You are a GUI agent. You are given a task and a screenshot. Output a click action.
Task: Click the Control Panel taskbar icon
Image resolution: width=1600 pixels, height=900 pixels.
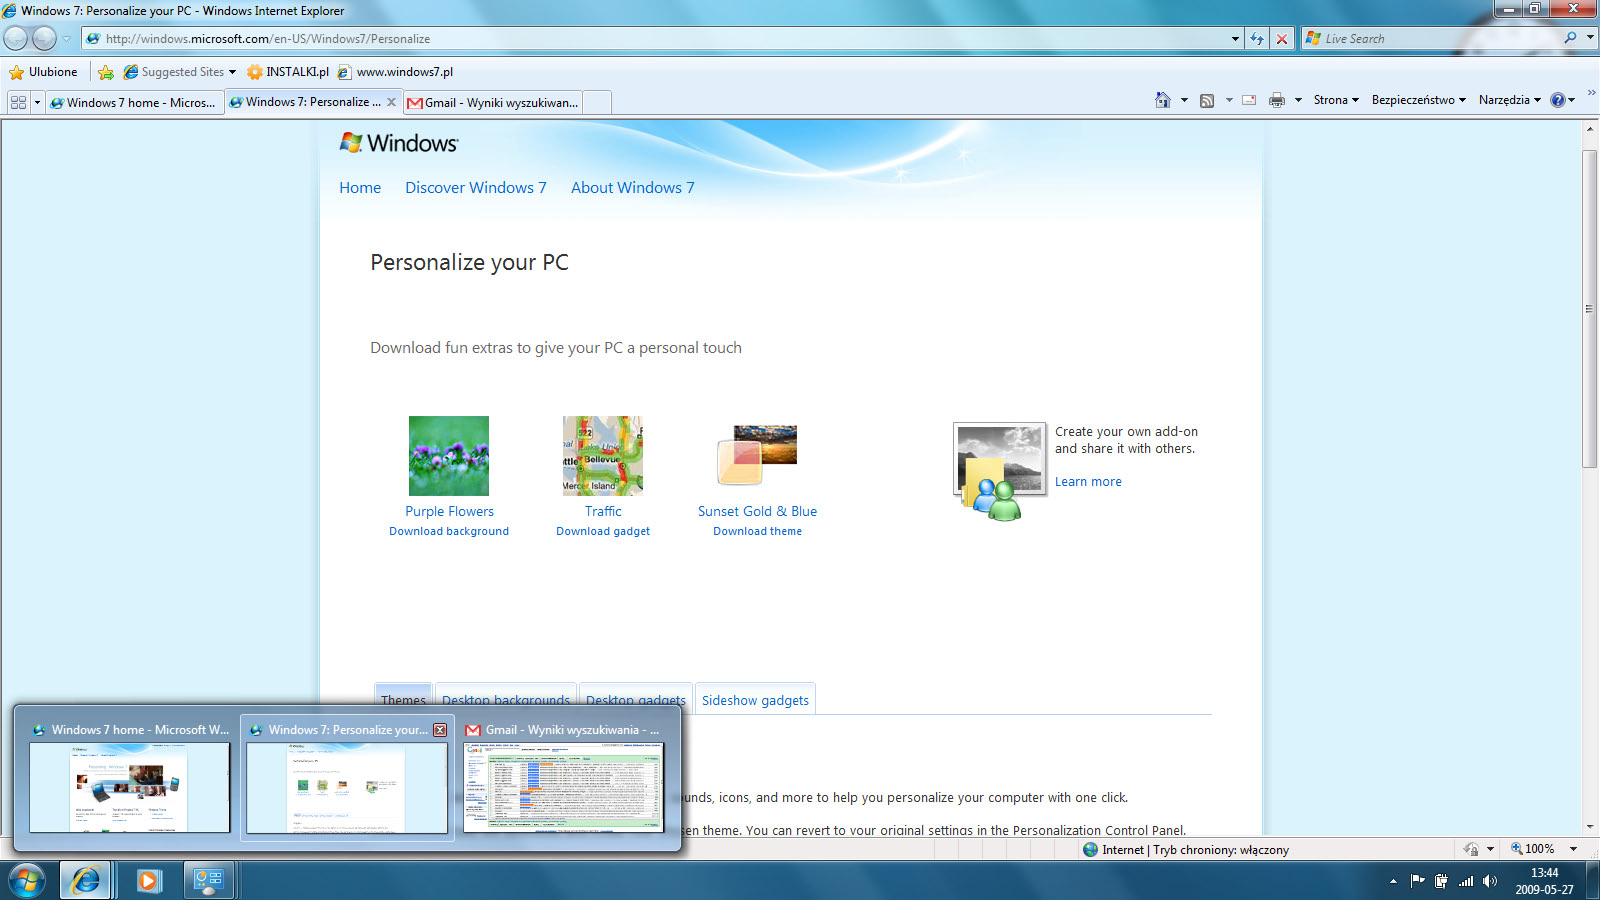pyautogui.click(x=210, y=880)
